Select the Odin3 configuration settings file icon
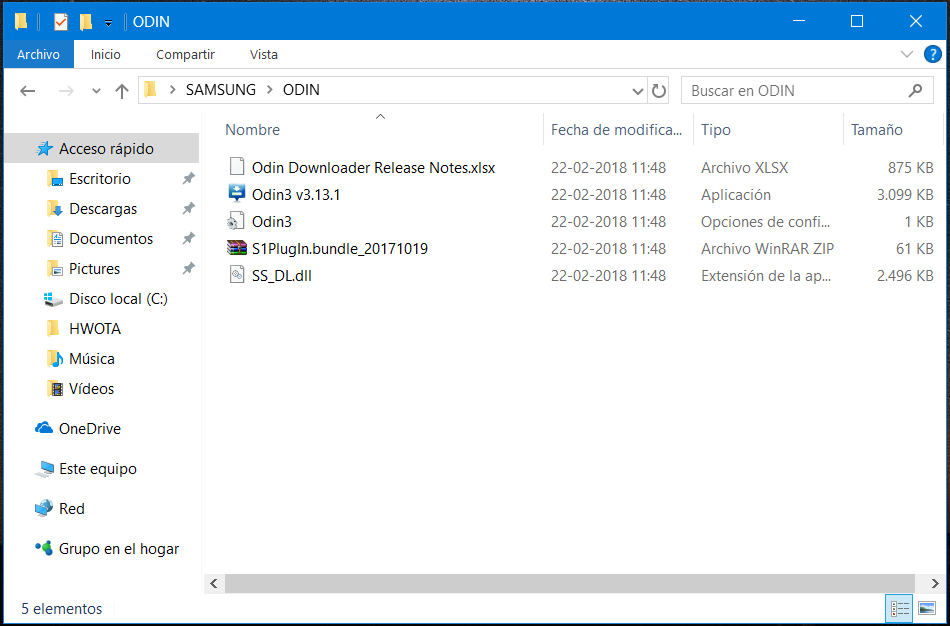 236,222
